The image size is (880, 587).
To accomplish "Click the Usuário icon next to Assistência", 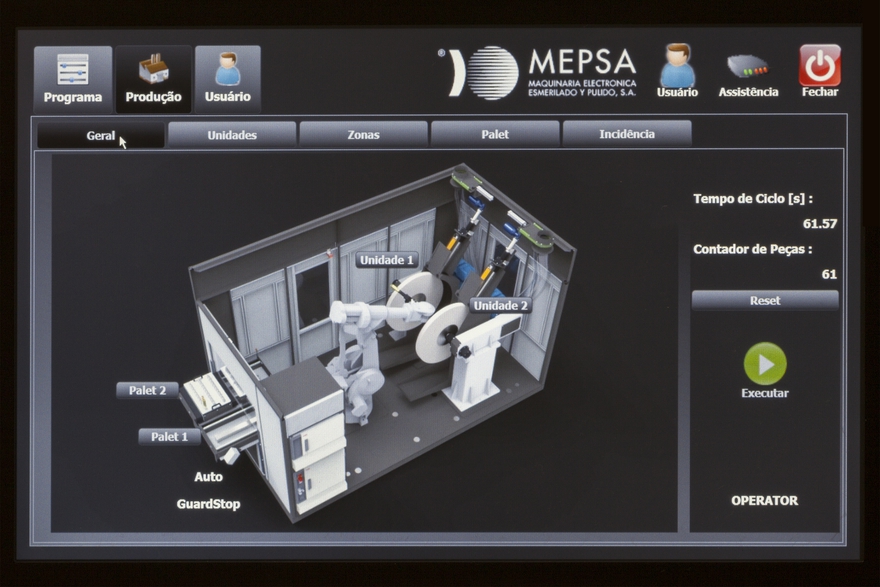I will (677, 71).
